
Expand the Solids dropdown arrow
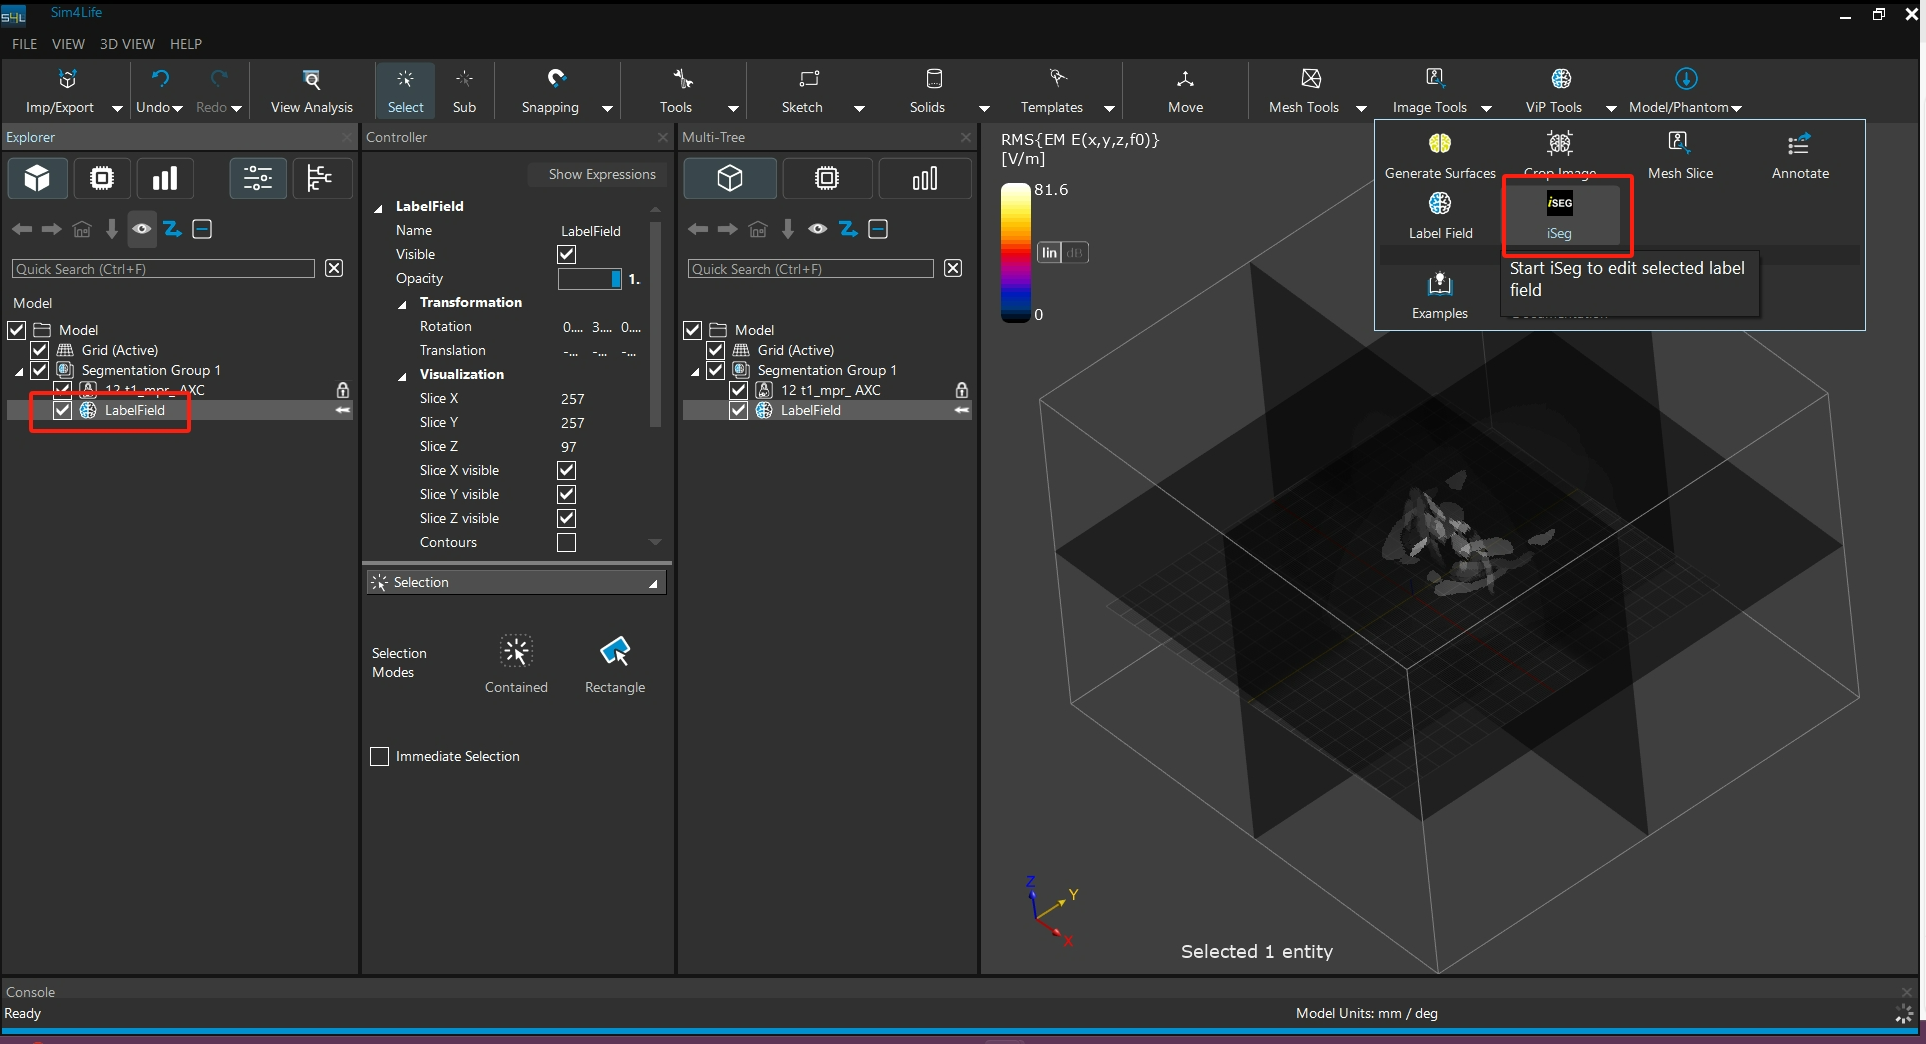[984, 108]
